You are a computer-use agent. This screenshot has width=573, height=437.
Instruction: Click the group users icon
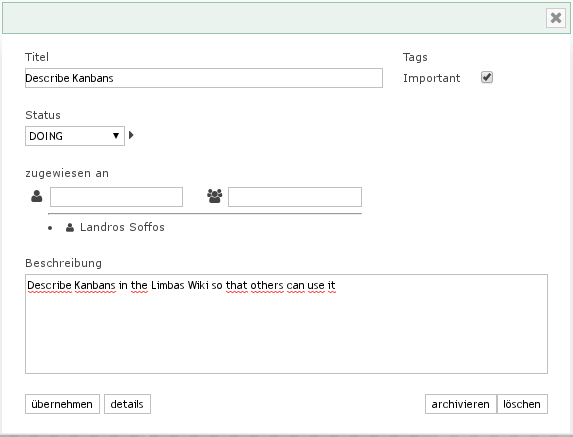[x=215, y=196]
